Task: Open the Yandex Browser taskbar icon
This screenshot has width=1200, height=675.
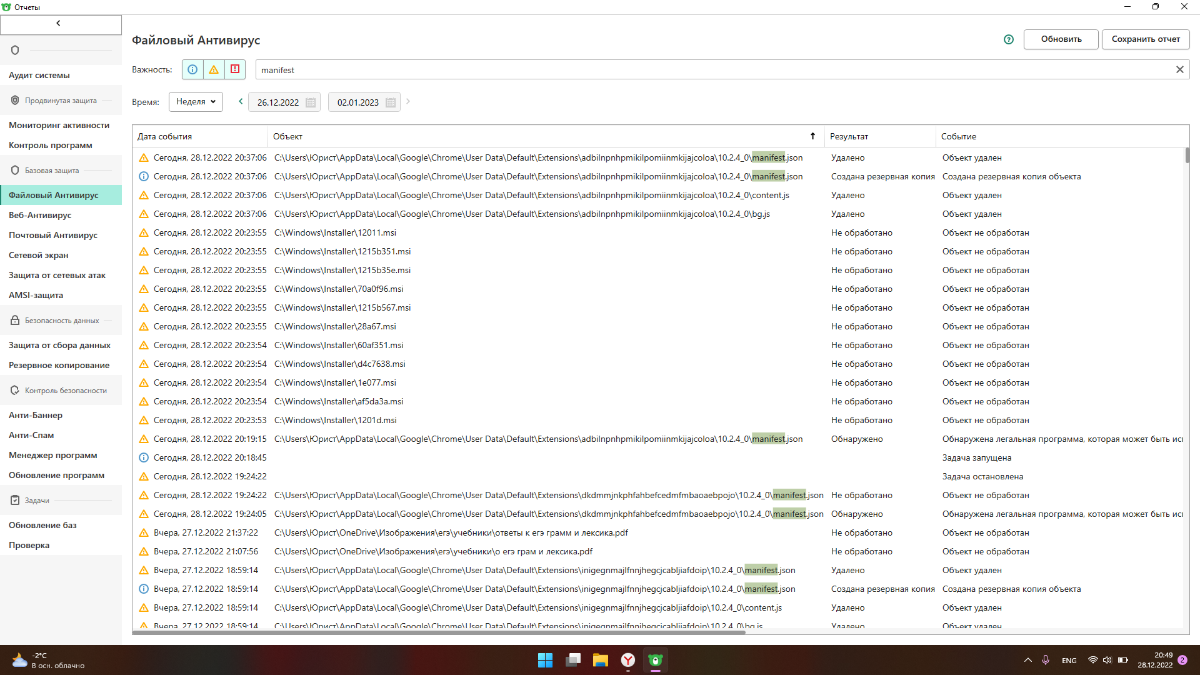Action: 628,660
